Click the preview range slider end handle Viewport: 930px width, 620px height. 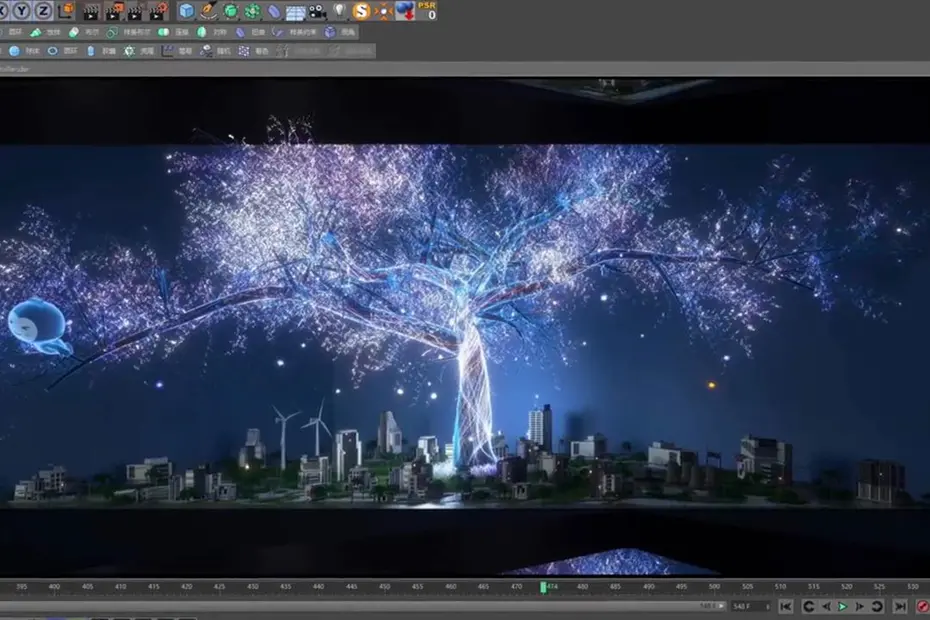(x=721, y=606)
